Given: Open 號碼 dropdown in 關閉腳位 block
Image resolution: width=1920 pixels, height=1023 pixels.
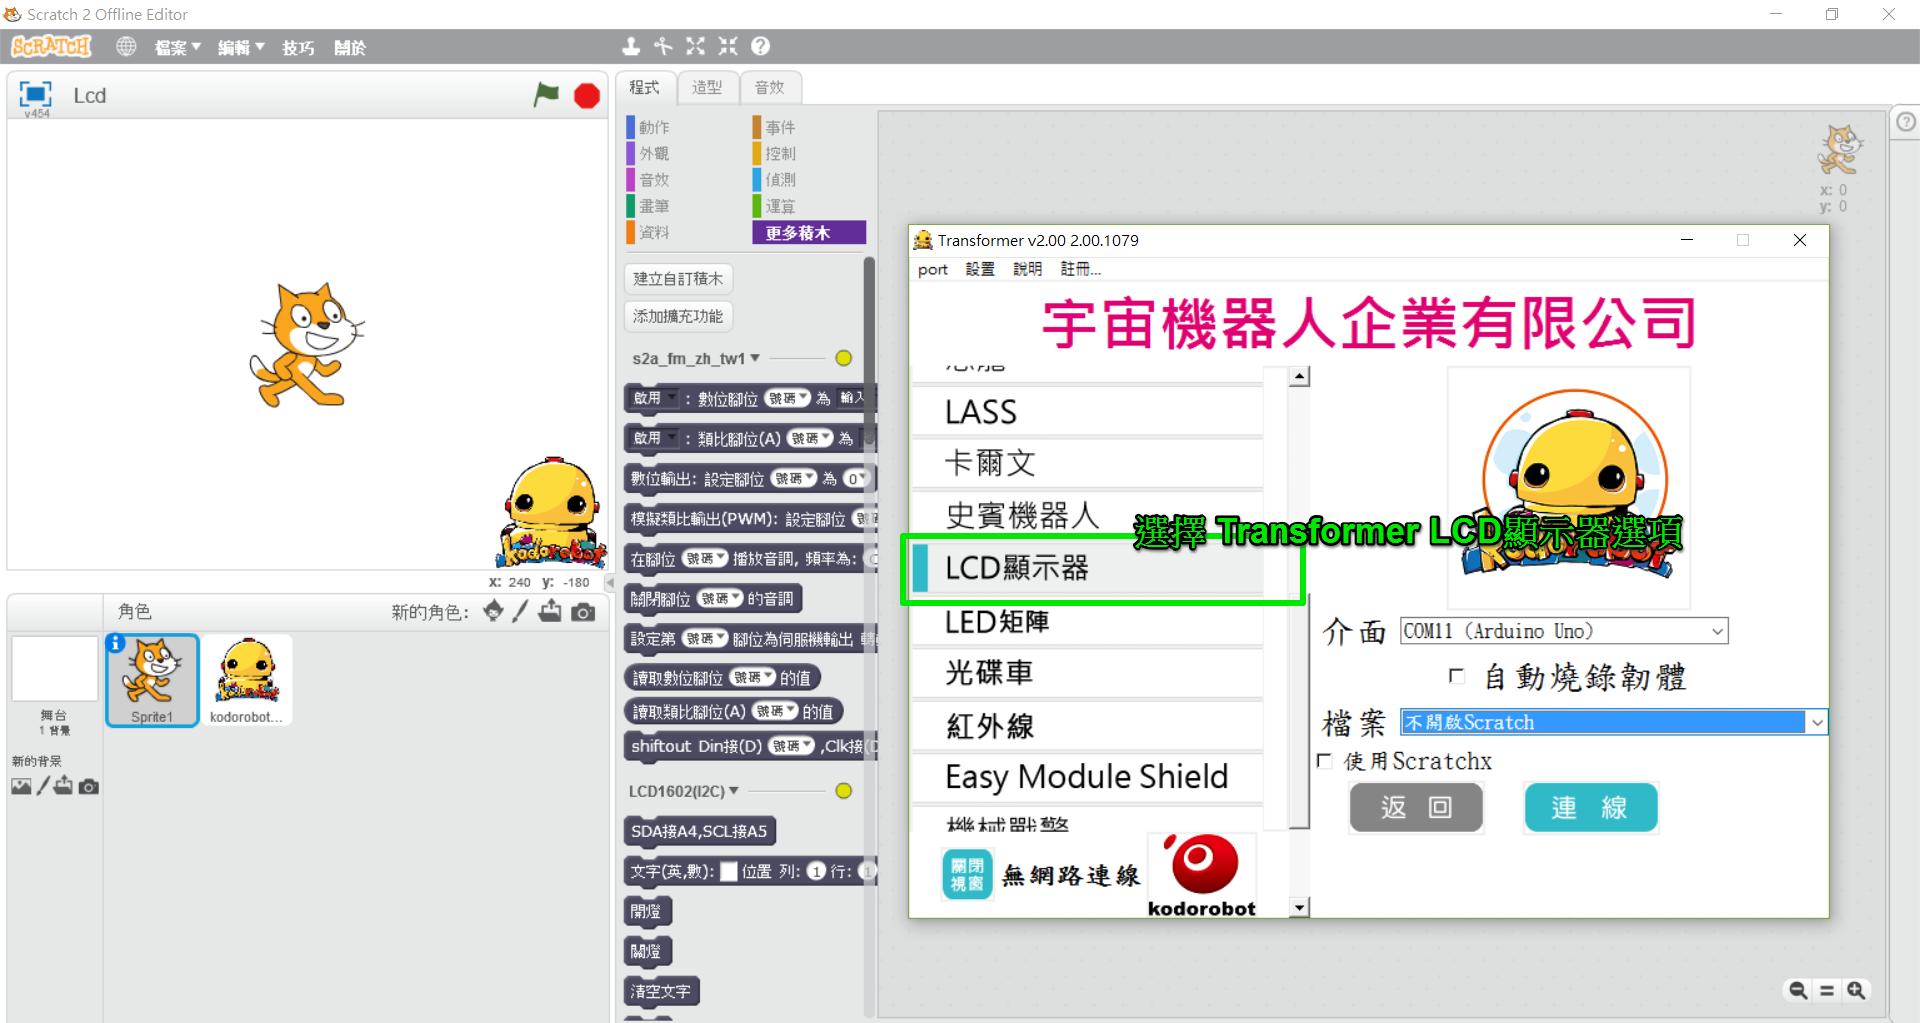Looking at the screenshot, I should pyautogui.click(x=721, y=599).
